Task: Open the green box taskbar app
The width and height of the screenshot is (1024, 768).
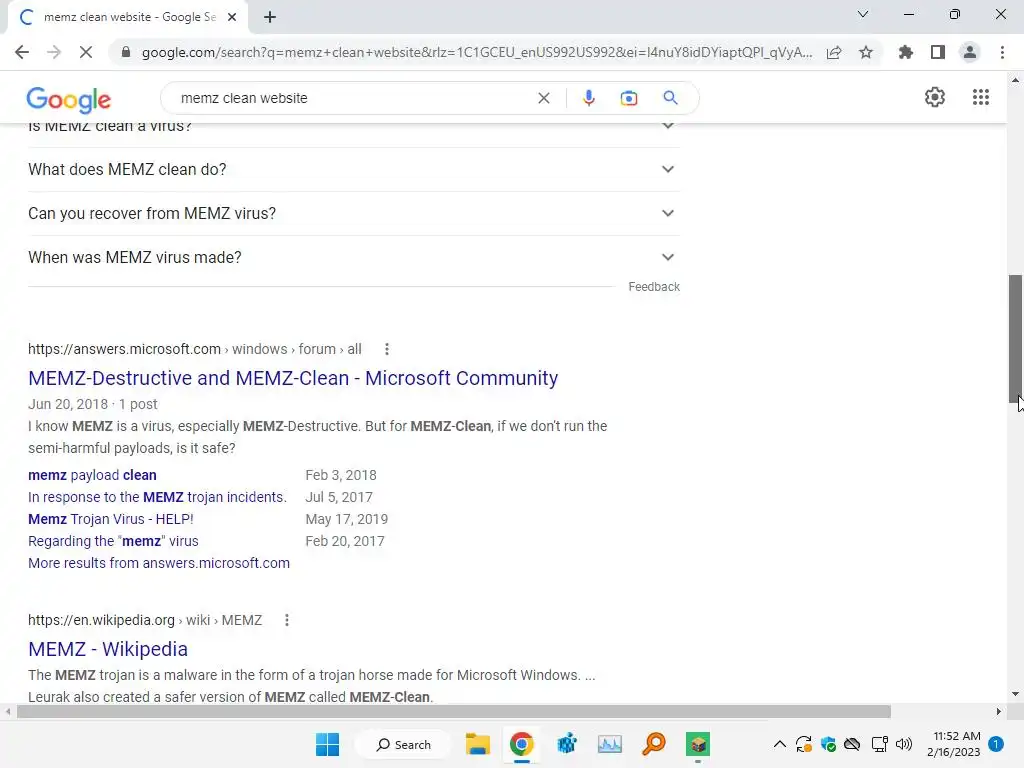Action: [697, 744]
